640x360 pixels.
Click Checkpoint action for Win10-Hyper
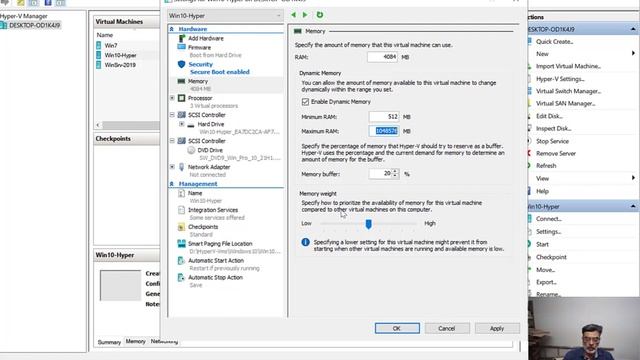tap(551, 257)
